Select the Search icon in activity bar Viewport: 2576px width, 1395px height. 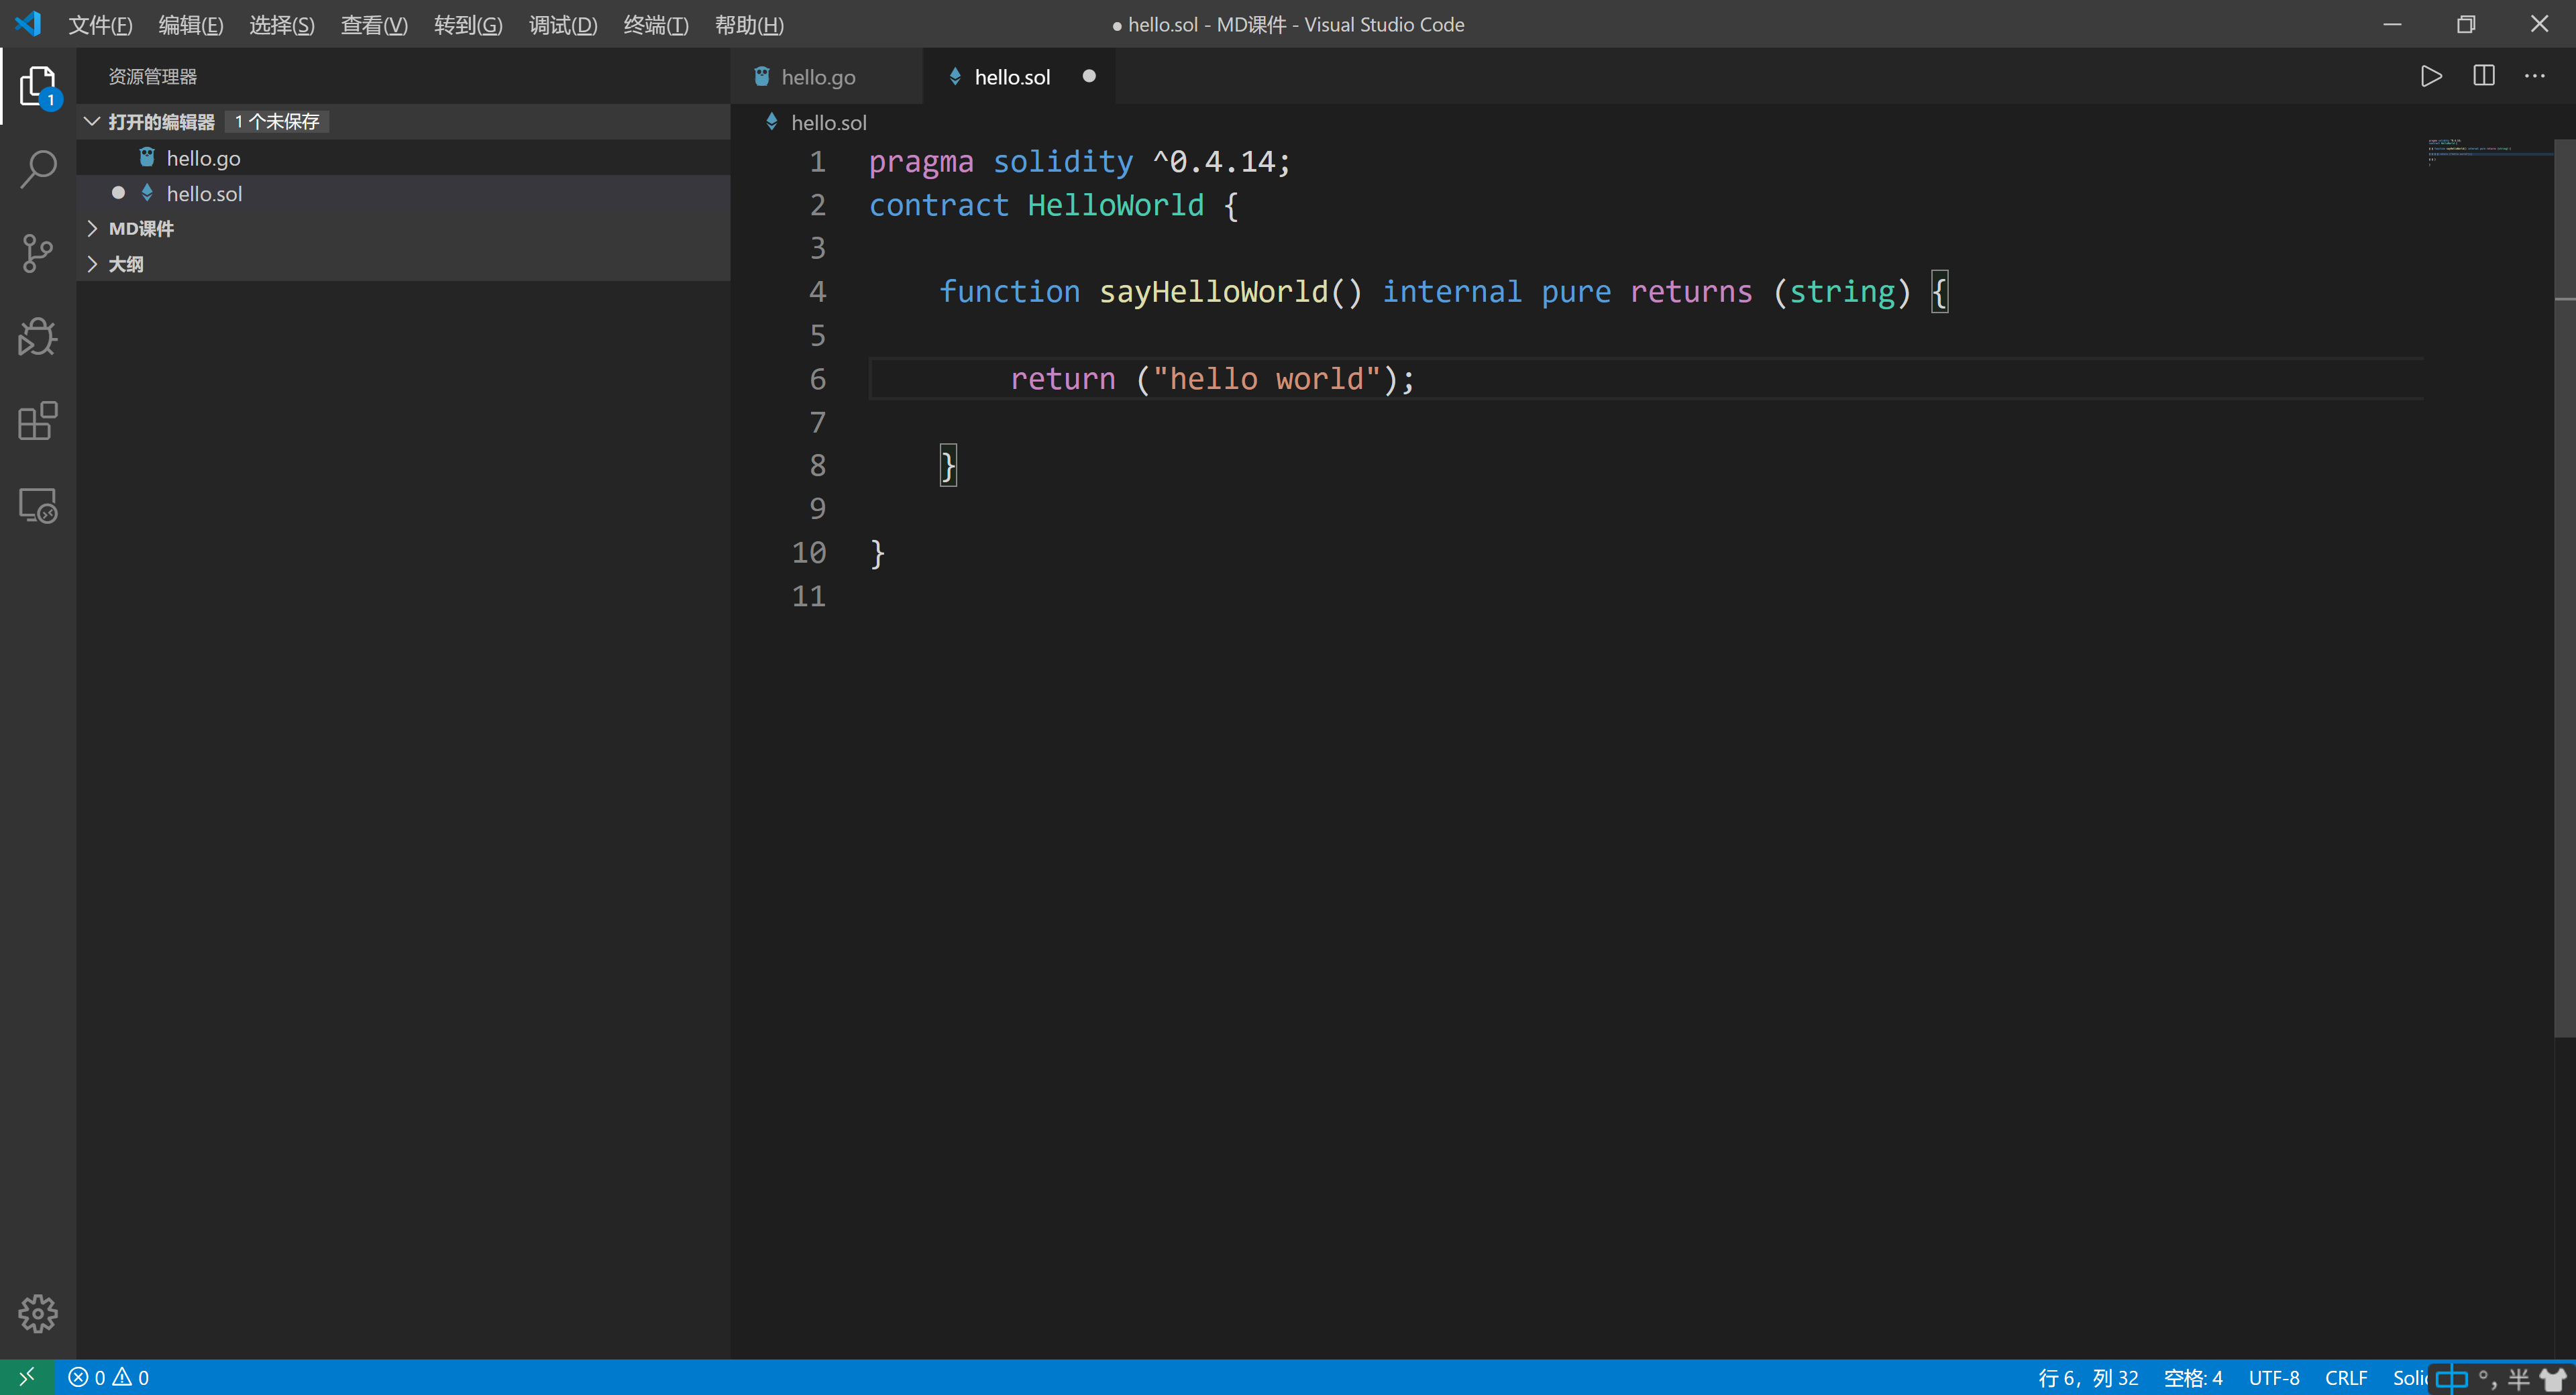pyautogui.click(x=38, y=166)
